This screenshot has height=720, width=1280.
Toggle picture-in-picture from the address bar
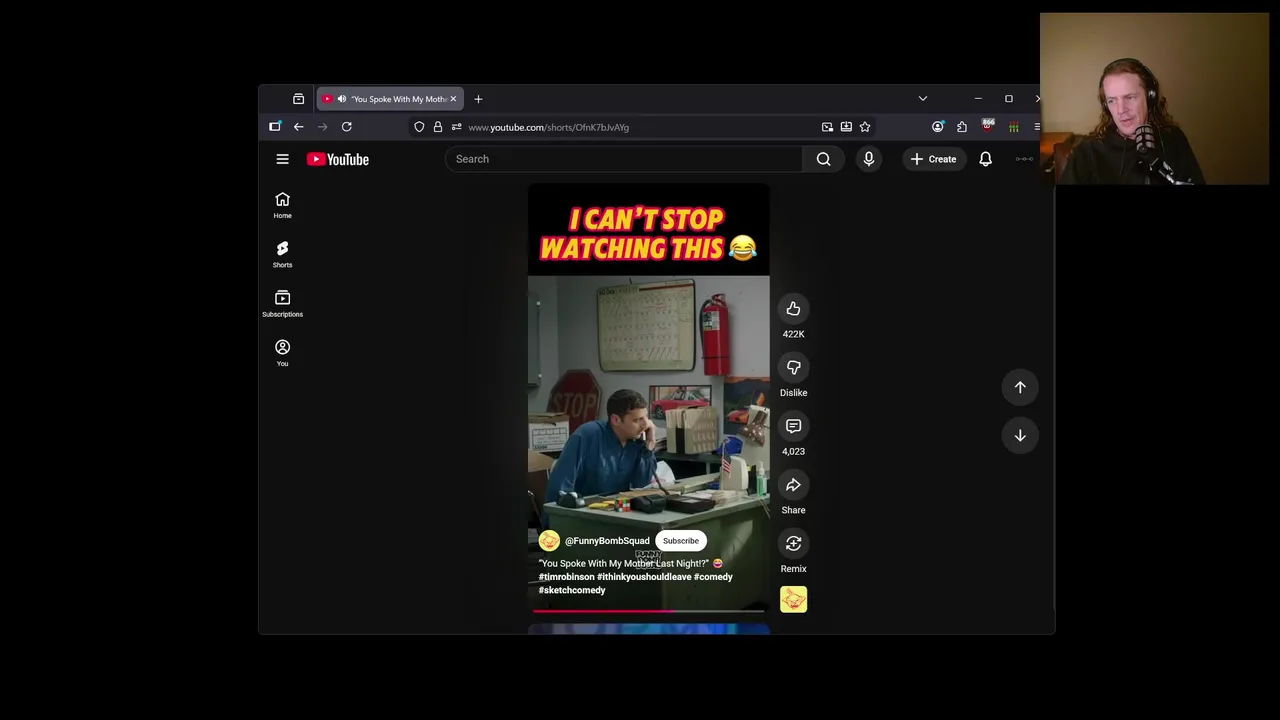(827, 127)
